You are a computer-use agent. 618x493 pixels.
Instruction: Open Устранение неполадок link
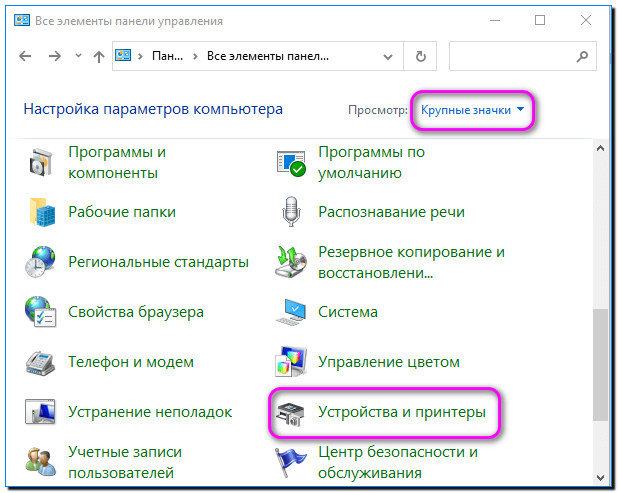coord(150,412)
